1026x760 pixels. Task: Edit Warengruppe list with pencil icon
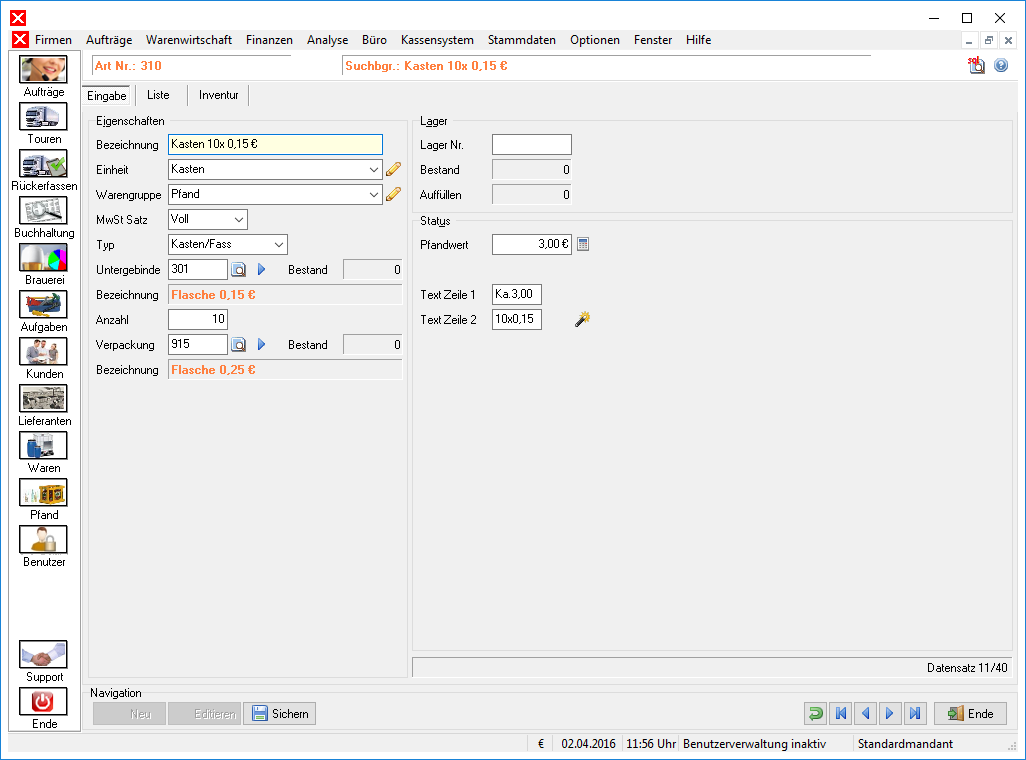coord(393,194)
